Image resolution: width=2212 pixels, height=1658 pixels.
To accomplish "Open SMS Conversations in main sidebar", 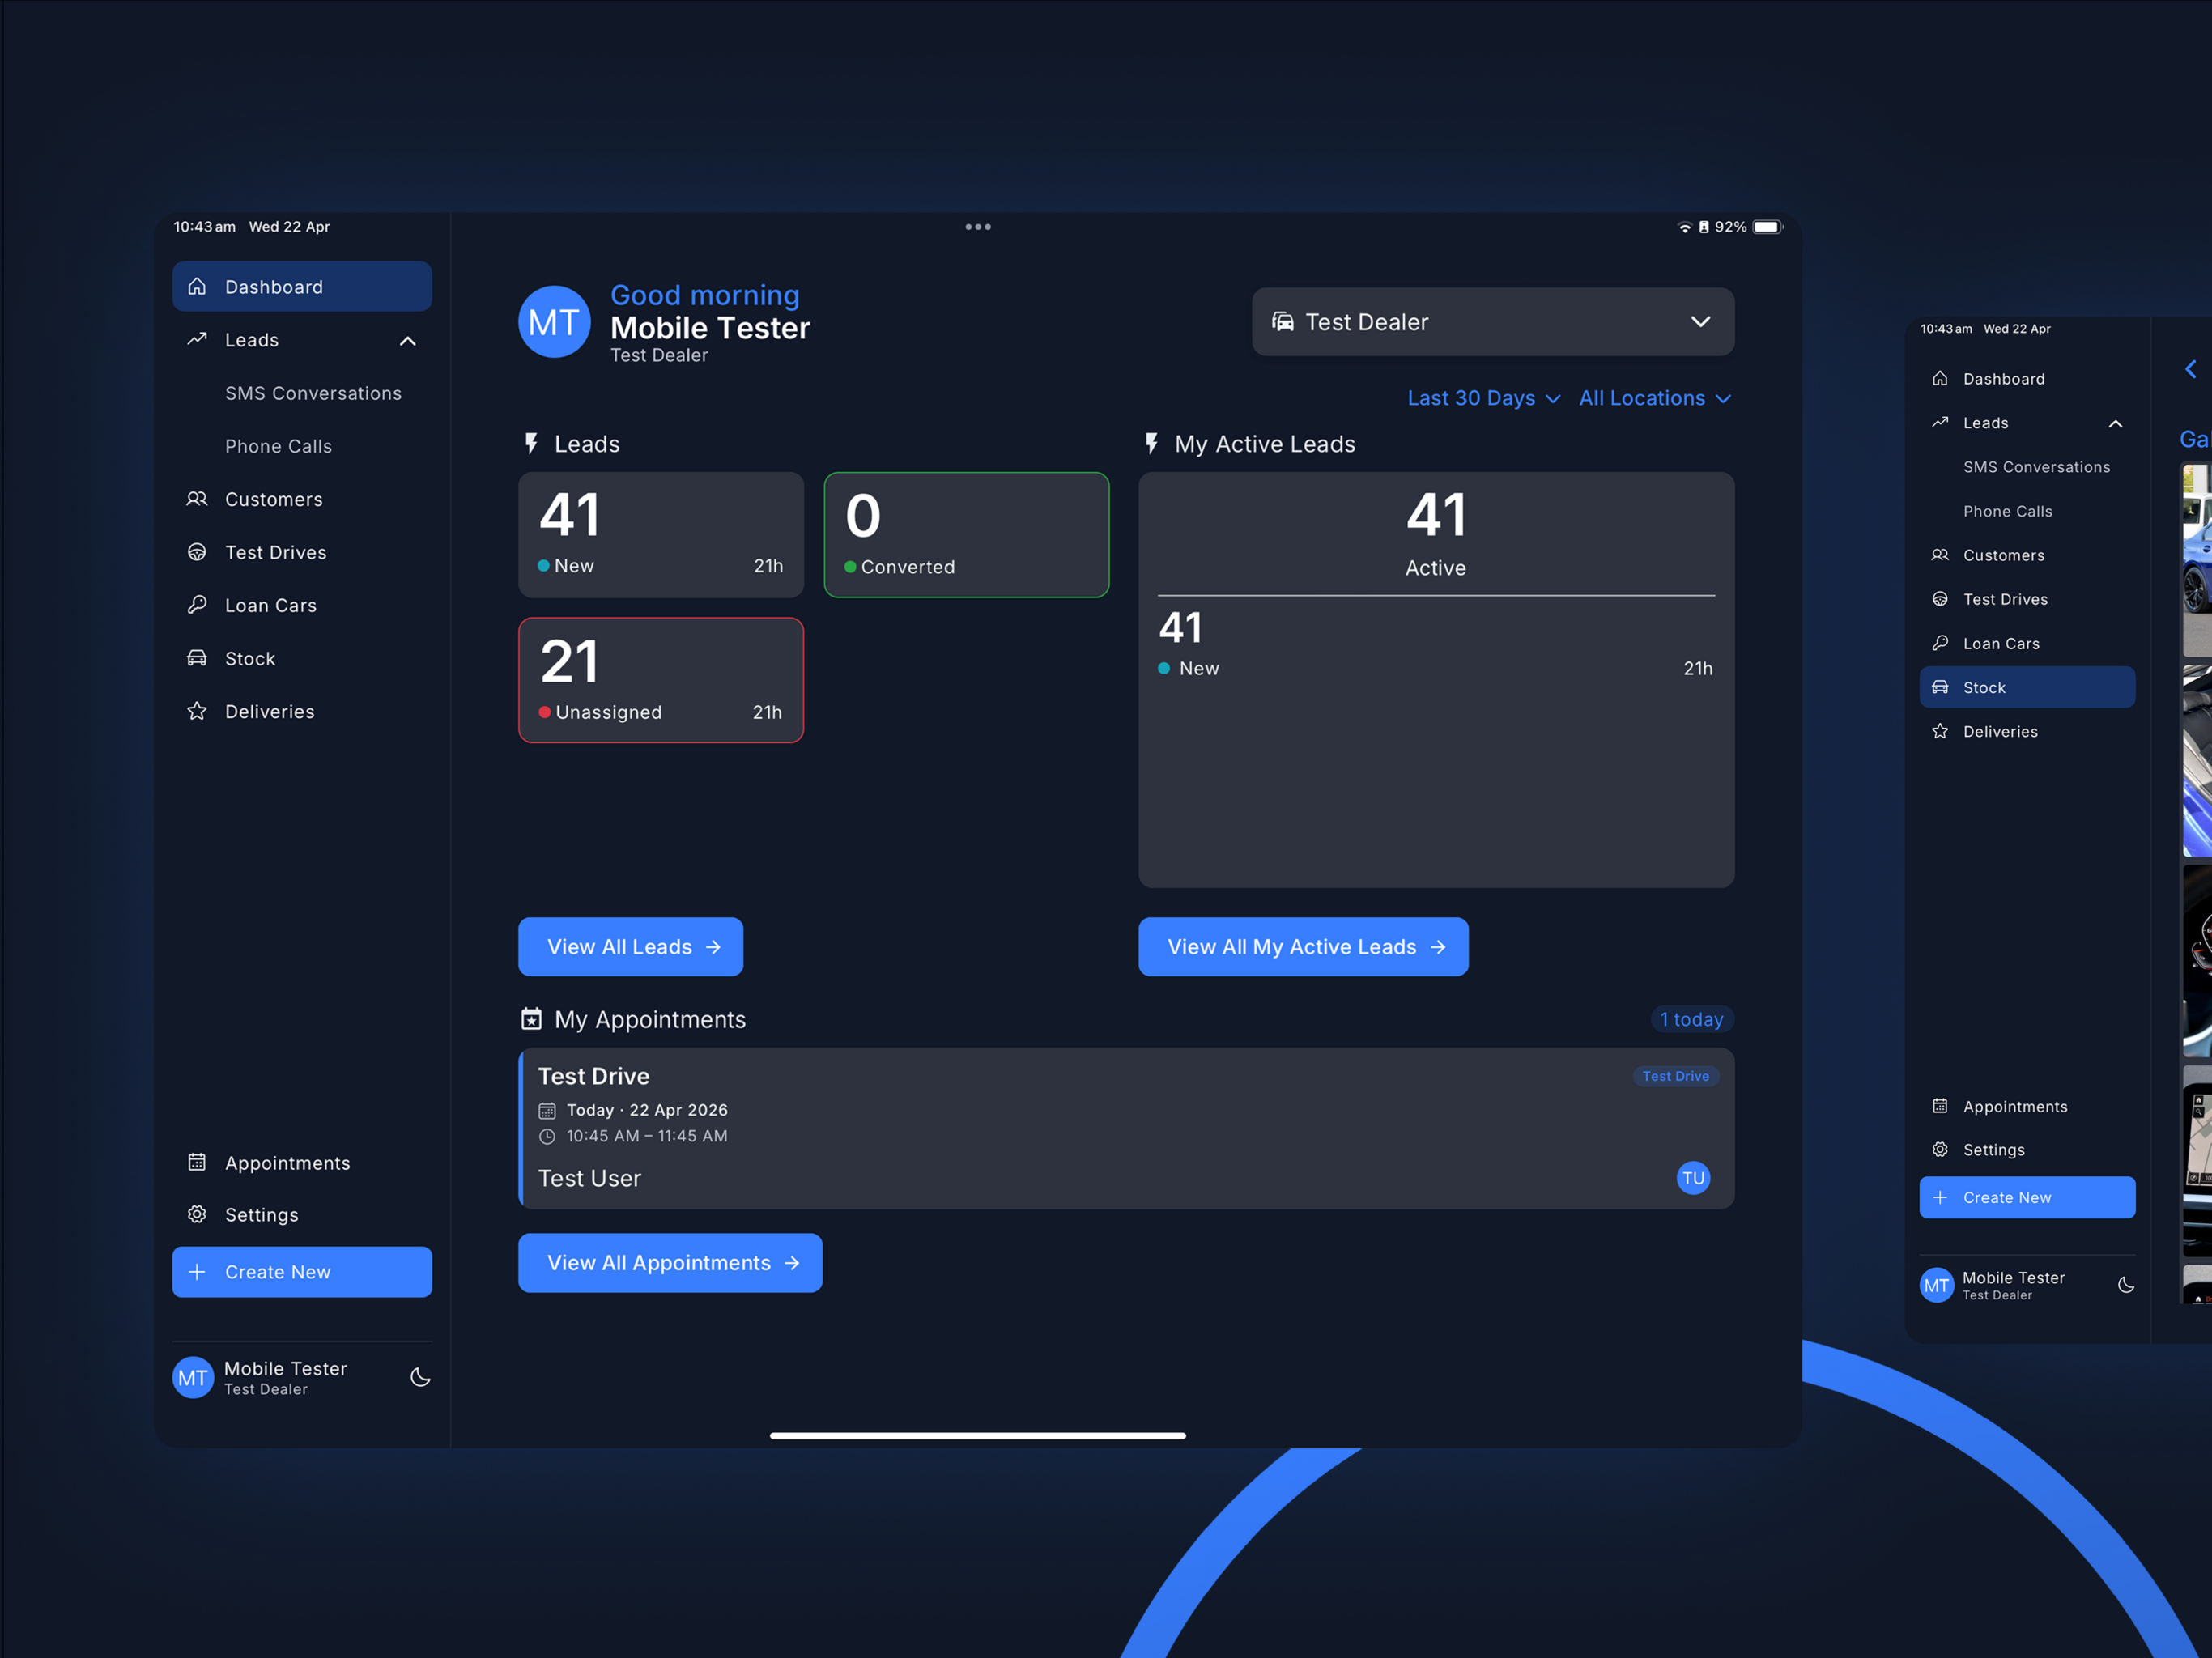I will click(x=313, y=393).
